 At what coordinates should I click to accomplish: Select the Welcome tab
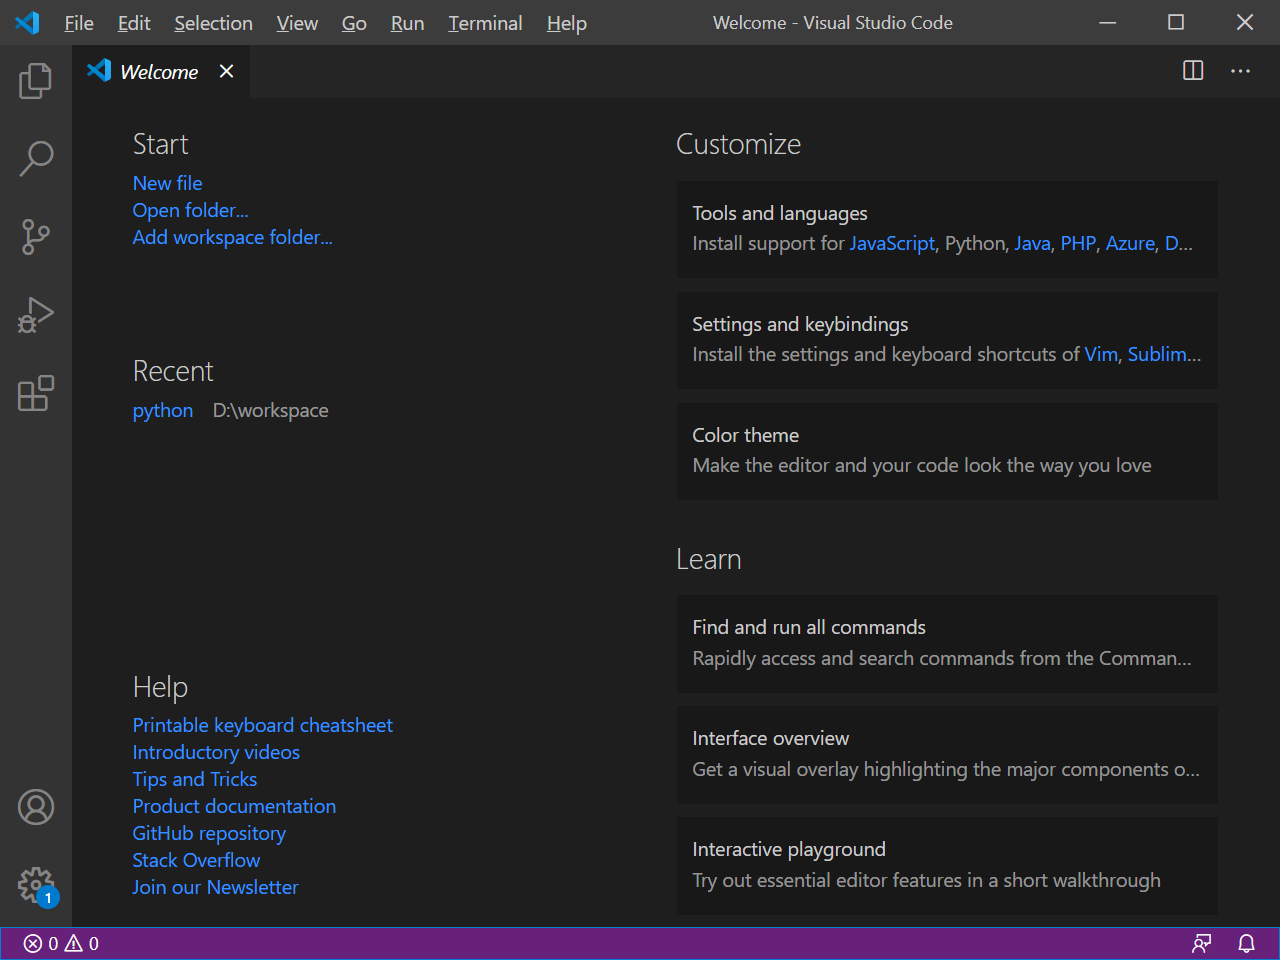159,72
